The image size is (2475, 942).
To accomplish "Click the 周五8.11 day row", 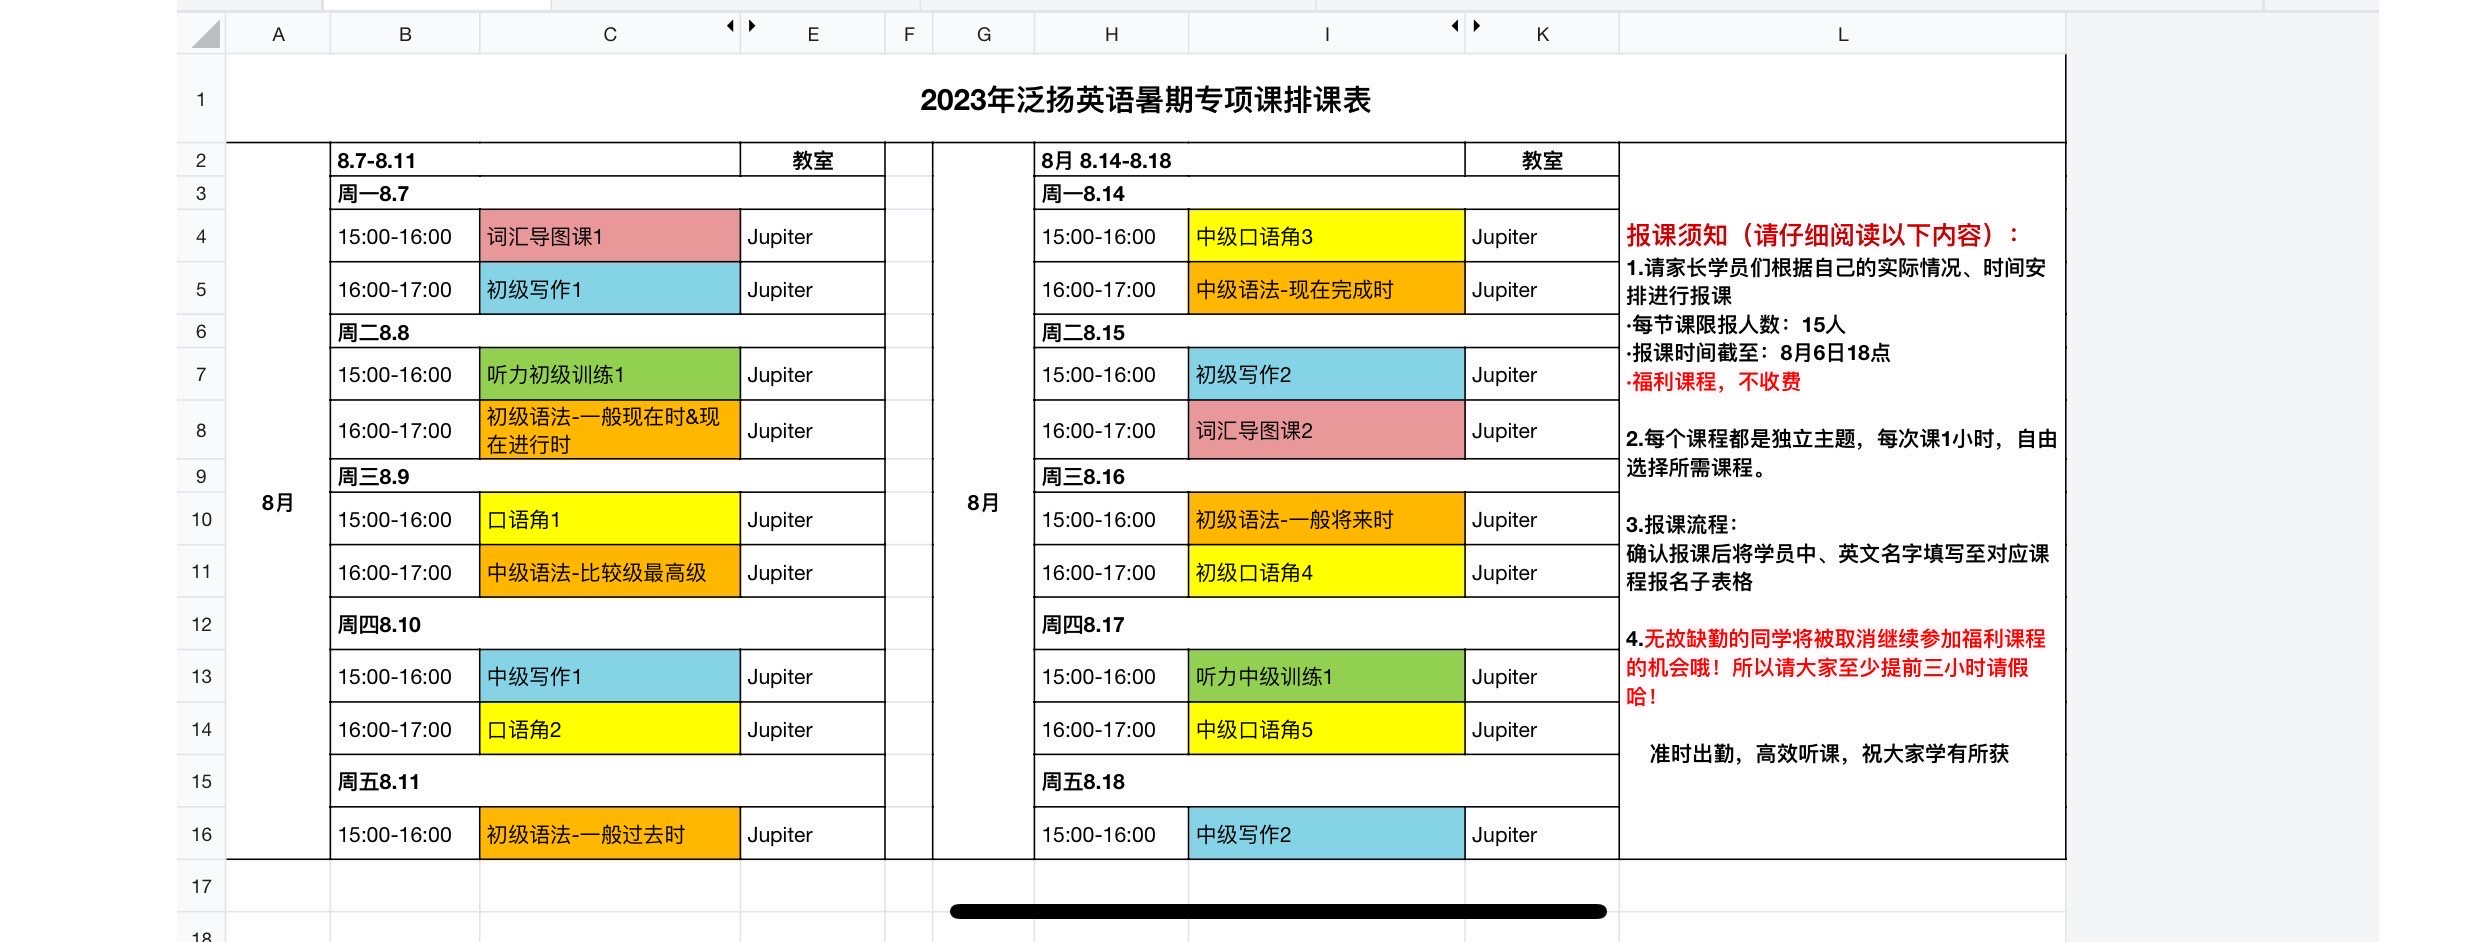I will 608,781.
